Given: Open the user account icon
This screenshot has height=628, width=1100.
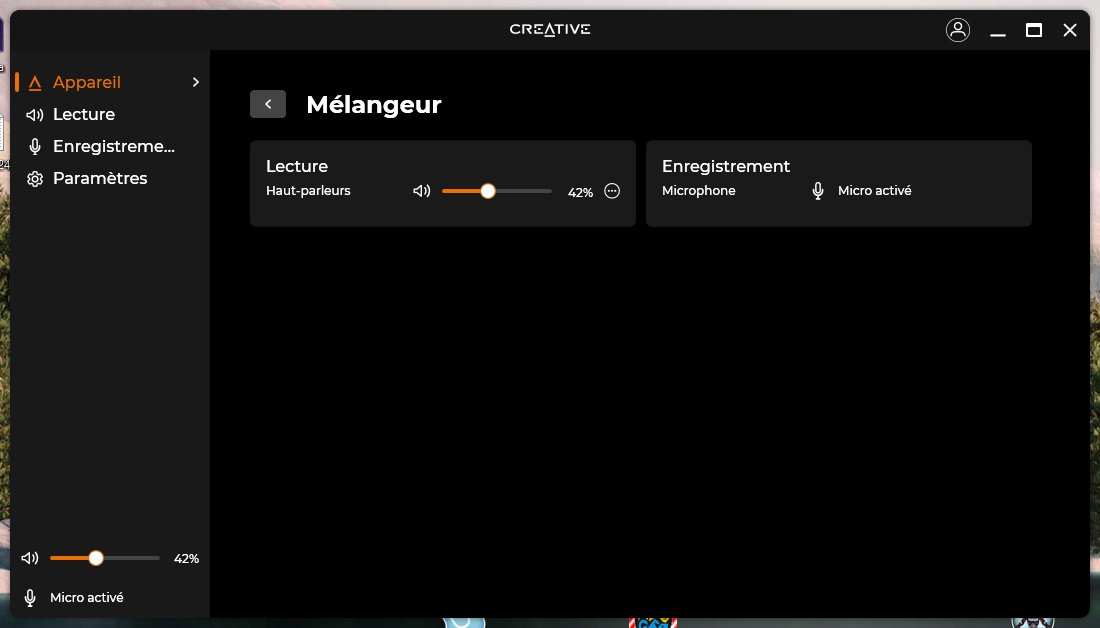Looking at the screenshot, I should click(x=957, y=30).
